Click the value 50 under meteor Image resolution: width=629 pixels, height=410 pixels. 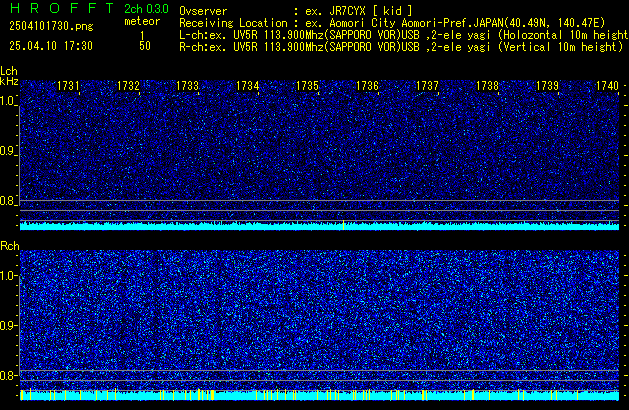click(x=145, y=46)
